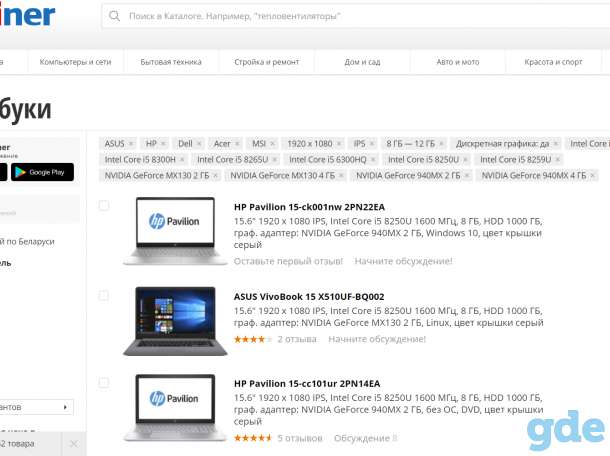
Task: Click the ASUS VivoBook star rating
Action: [x=252, y=339]
